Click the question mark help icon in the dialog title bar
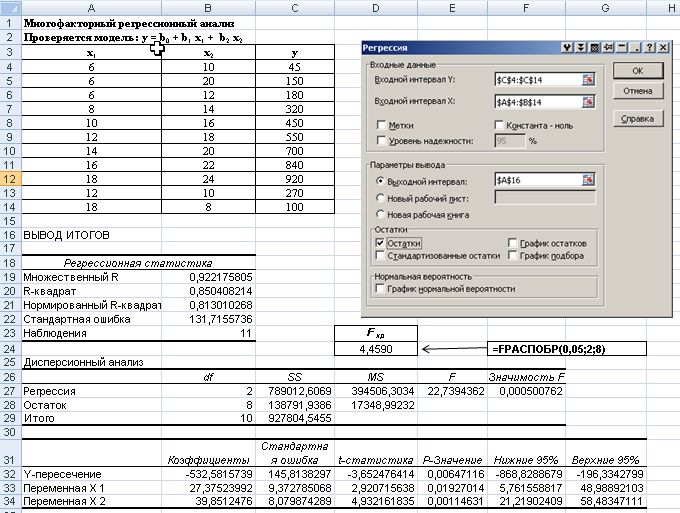Screen dimensions: 680x513 (x=649, y=48)
